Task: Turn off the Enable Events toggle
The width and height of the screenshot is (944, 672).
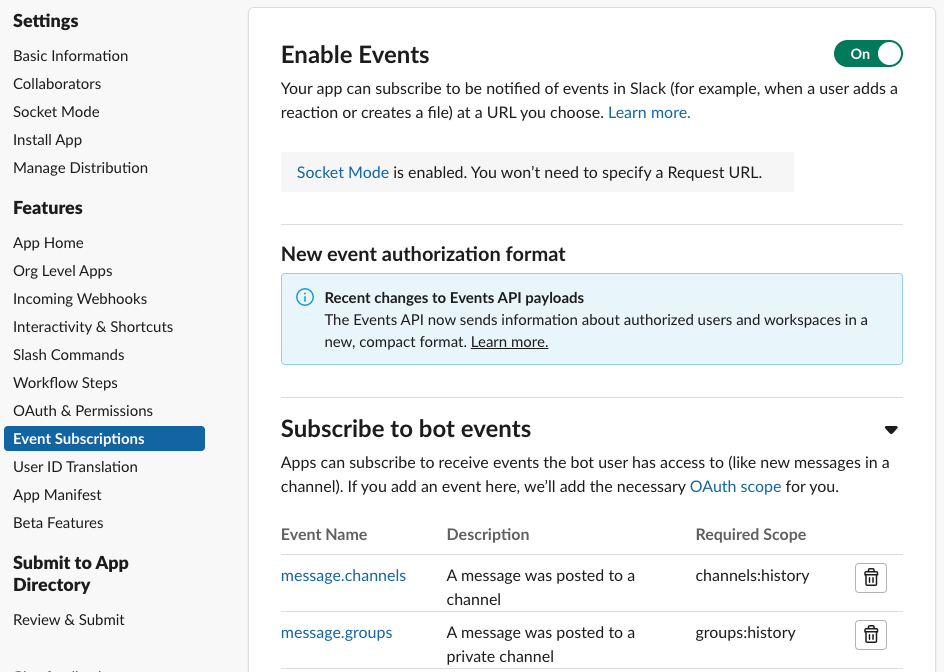Action: [868, 54]
